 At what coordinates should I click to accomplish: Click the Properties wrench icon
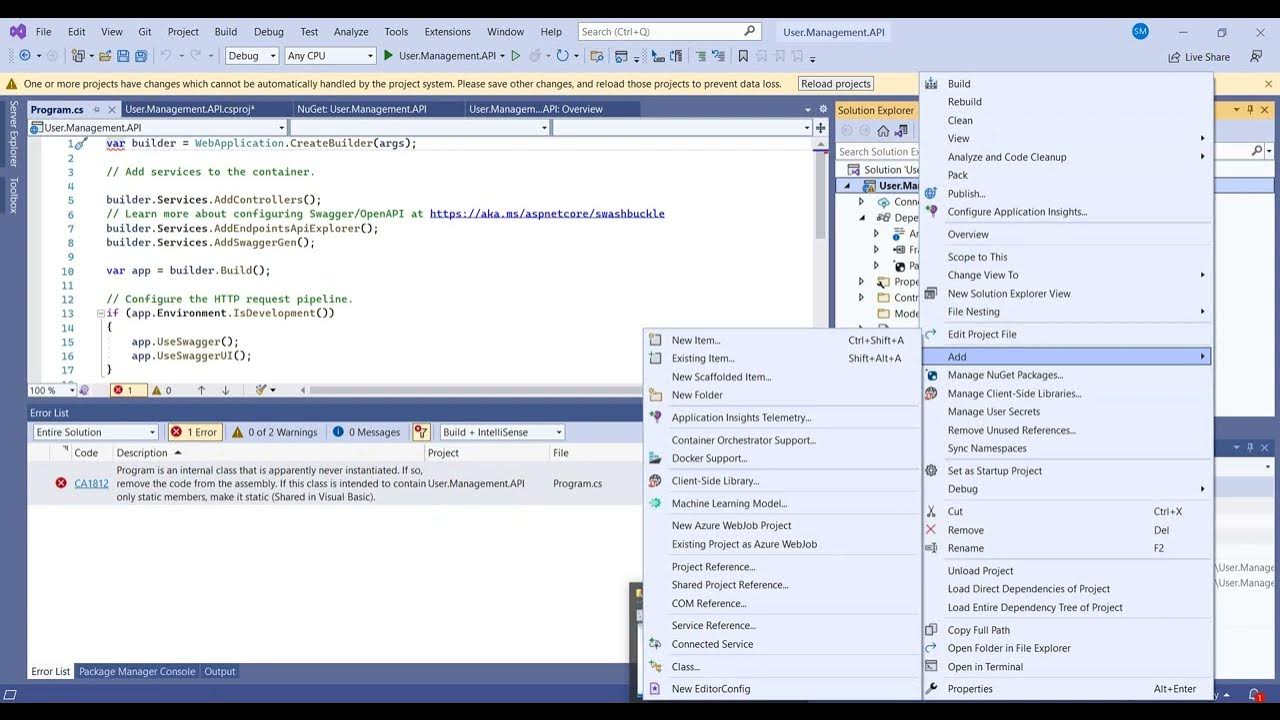click(x=931, y=689)
